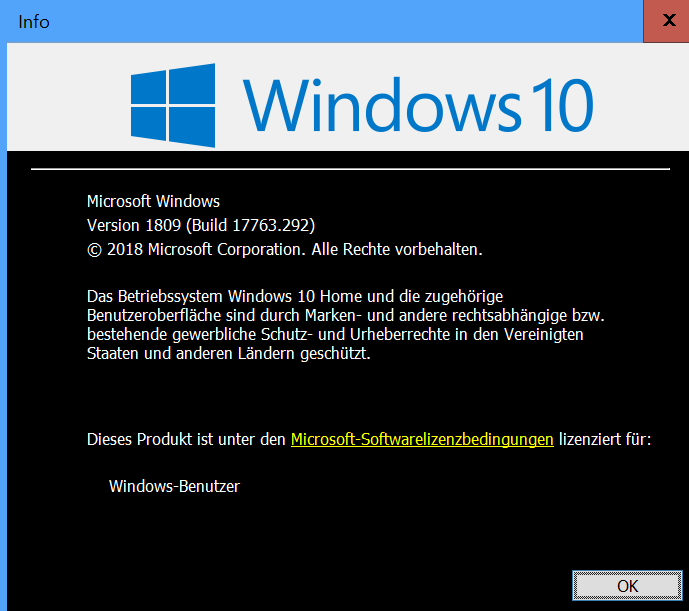Click the 'Info' title bar text

(x=34, y=22)
